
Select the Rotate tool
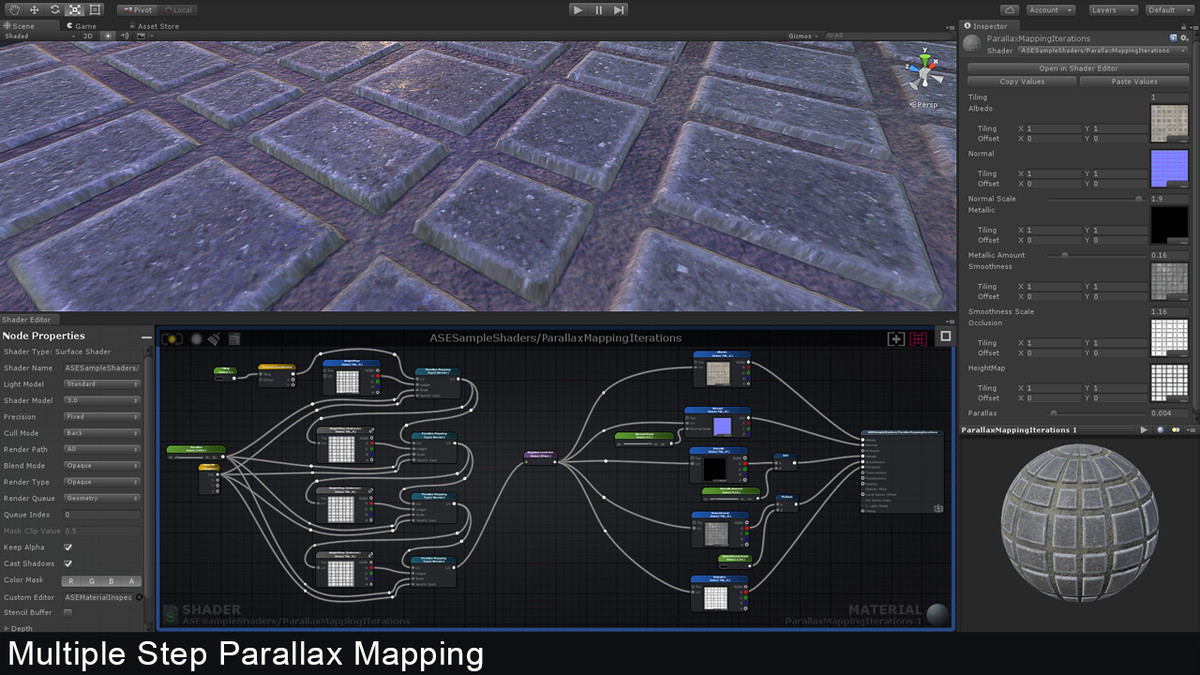pyautogui.click(x=55, y=9)
